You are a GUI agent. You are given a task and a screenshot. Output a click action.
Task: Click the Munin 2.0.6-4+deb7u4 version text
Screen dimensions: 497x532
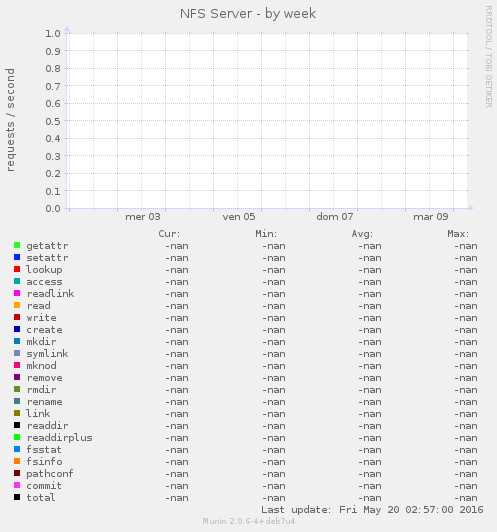point(249,521)
